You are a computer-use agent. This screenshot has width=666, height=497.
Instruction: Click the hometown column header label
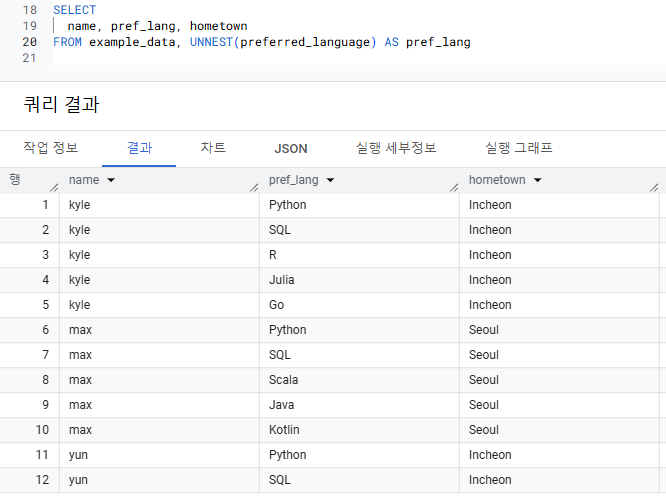click(x=497, y=180)
